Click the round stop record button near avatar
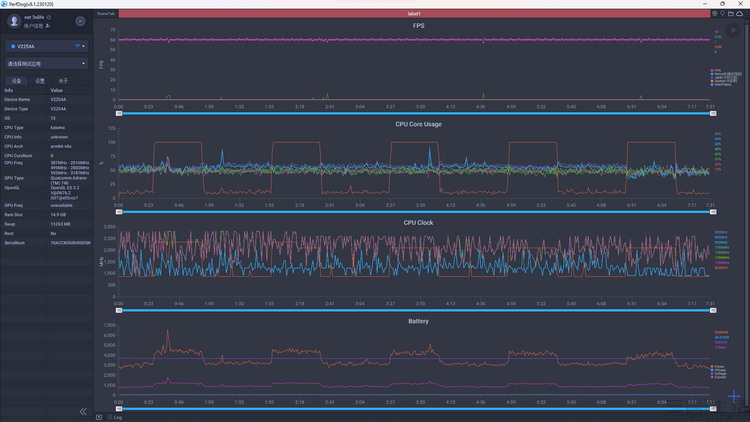The height and width of the screenshot is (422, 750). pos(80,21)
